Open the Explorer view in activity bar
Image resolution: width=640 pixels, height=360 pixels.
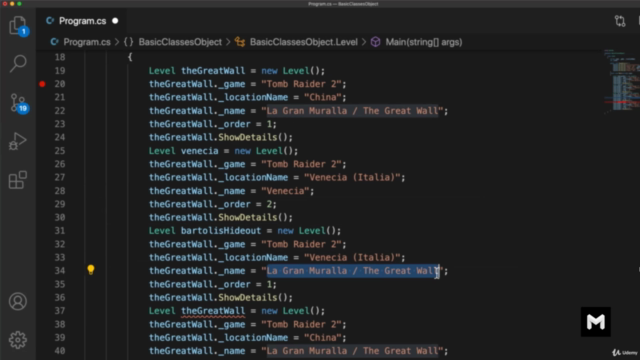click(18, 26)
